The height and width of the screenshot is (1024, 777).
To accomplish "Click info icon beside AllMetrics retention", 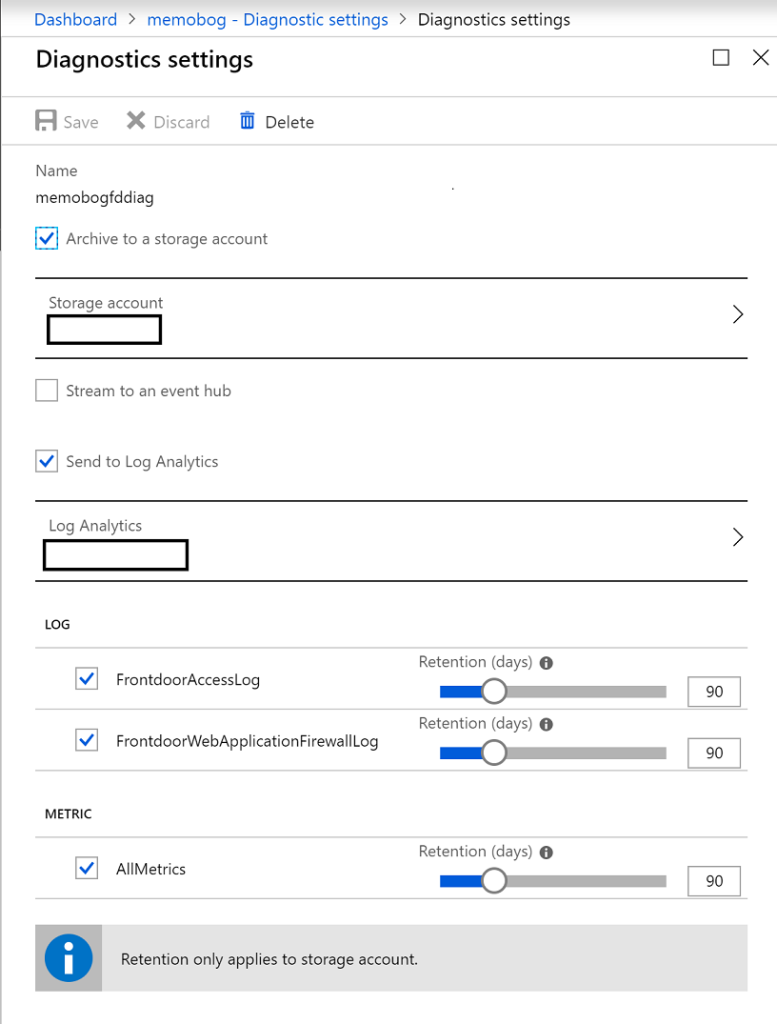I will coord(547,852).
